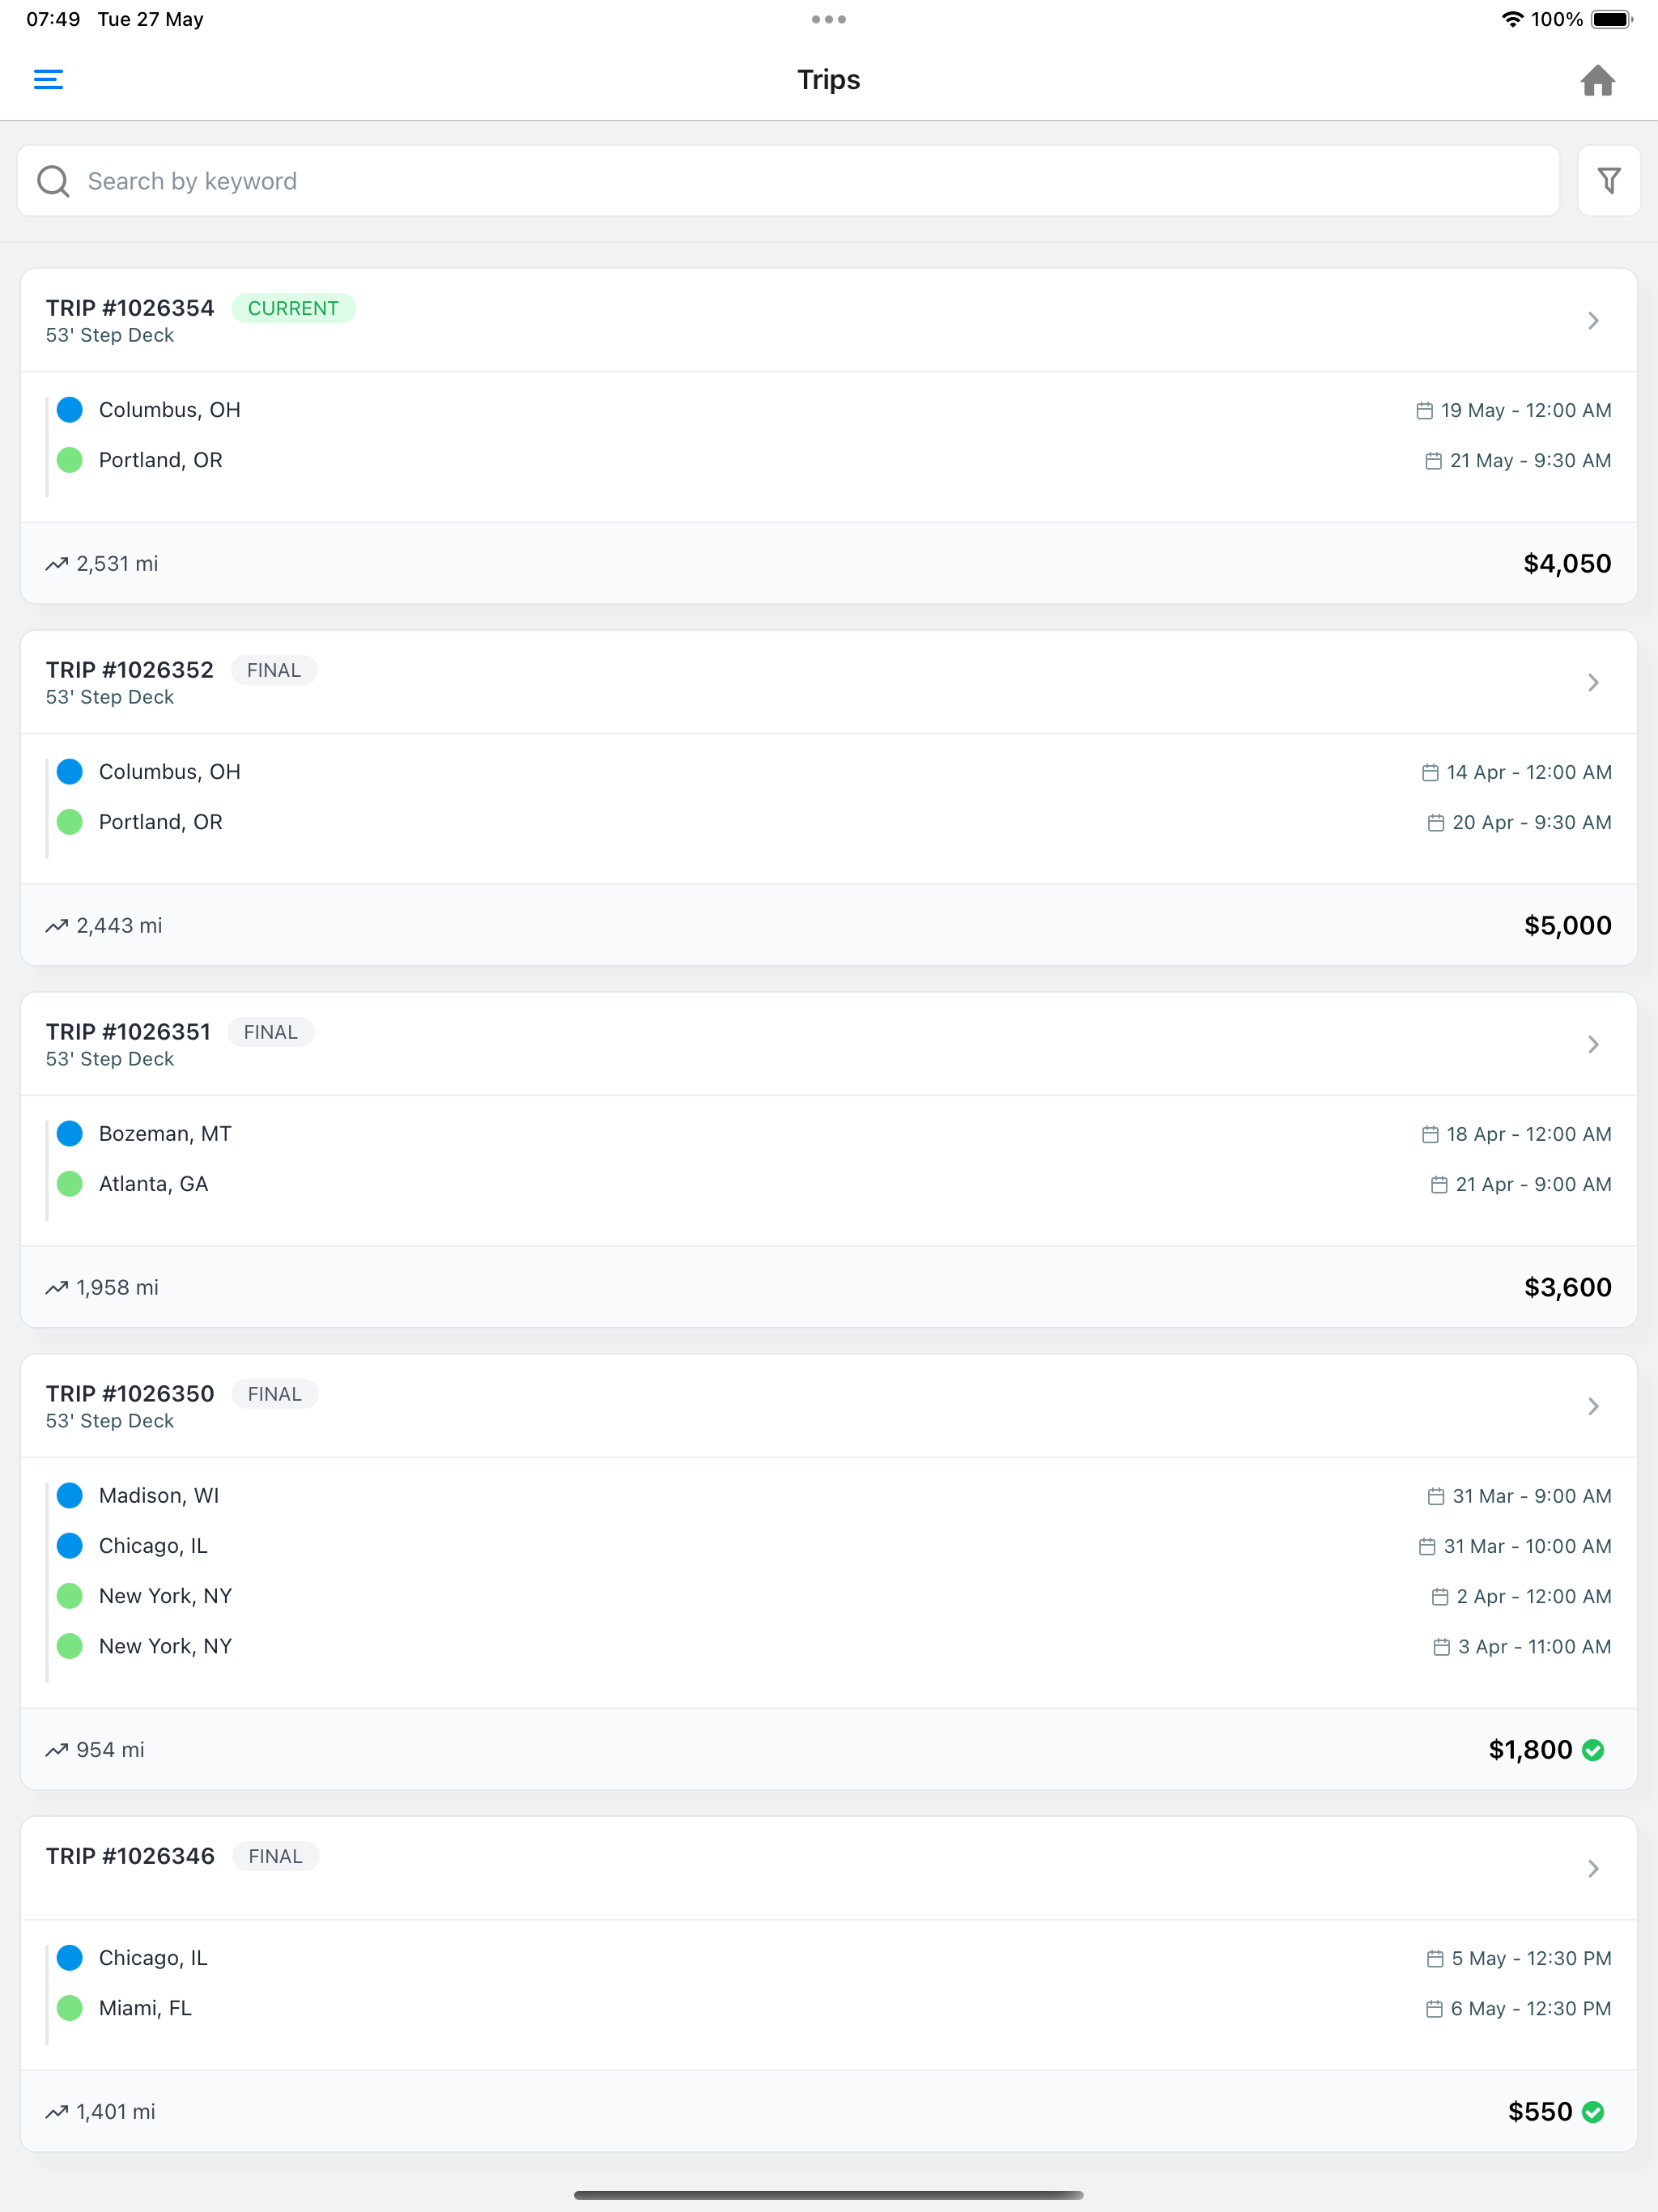The image size is (1658, 2212).
Task: Select blue pickup dot for Madison, WI
Action: tap(70, 1495)
